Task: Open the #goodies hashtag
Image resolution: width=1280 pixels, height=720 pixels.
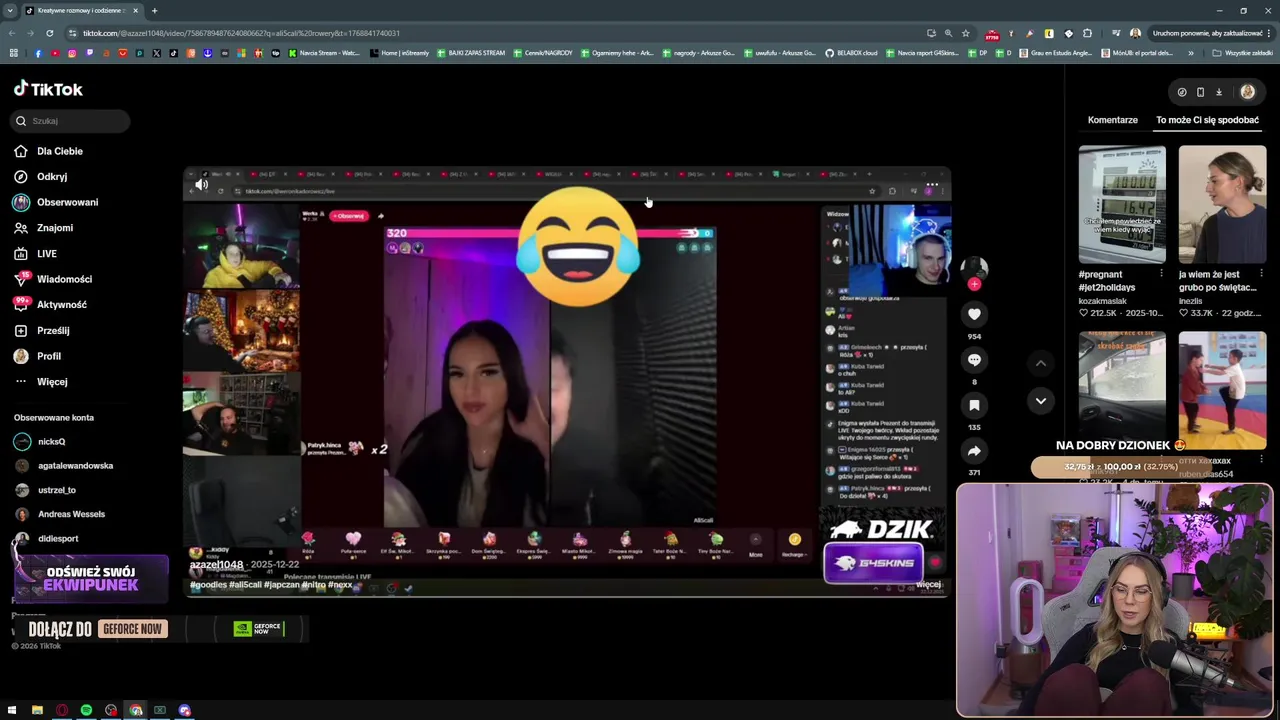Action: tap(208, 585)
